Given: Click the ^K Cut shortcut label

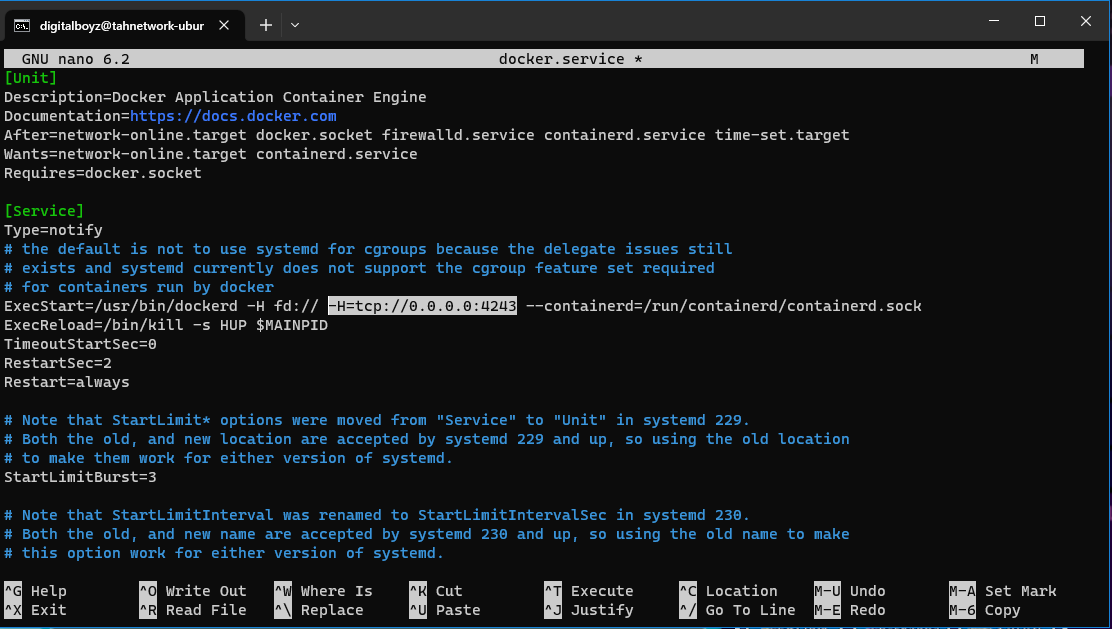Looking at the screenshot, I should tap(436, 591).
